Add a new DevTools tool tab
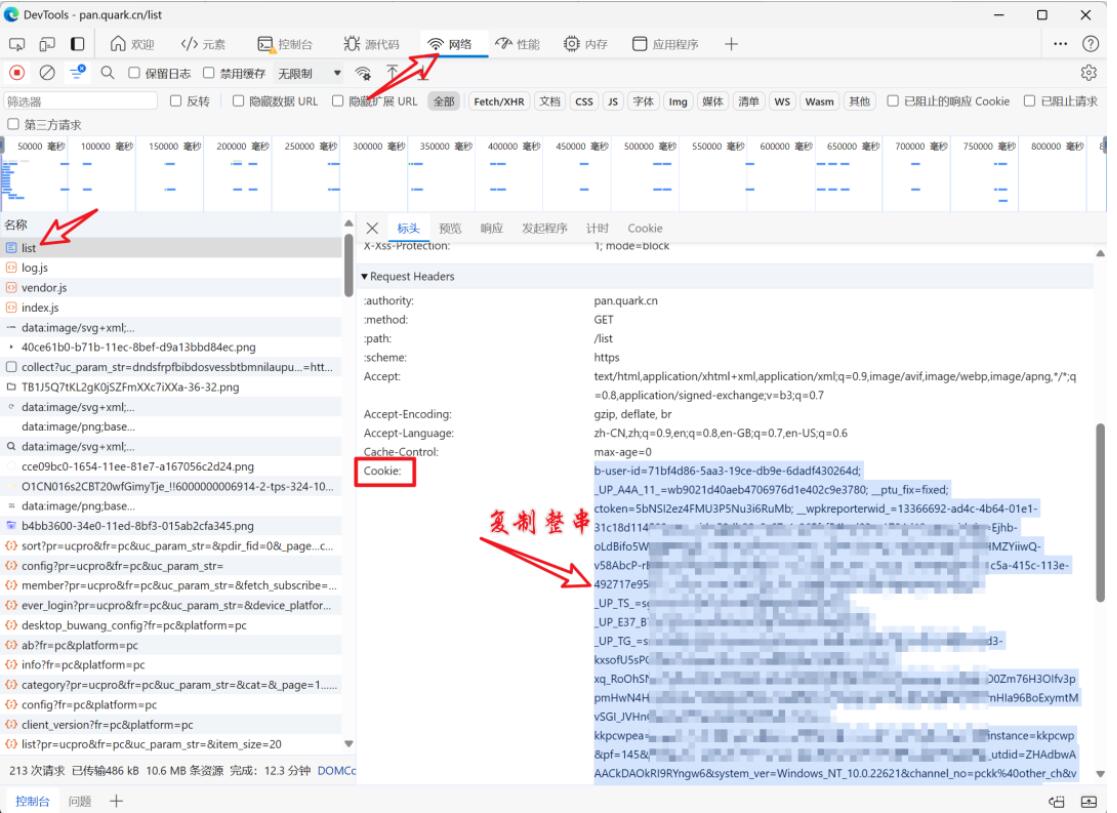 (x=731, y=44)
